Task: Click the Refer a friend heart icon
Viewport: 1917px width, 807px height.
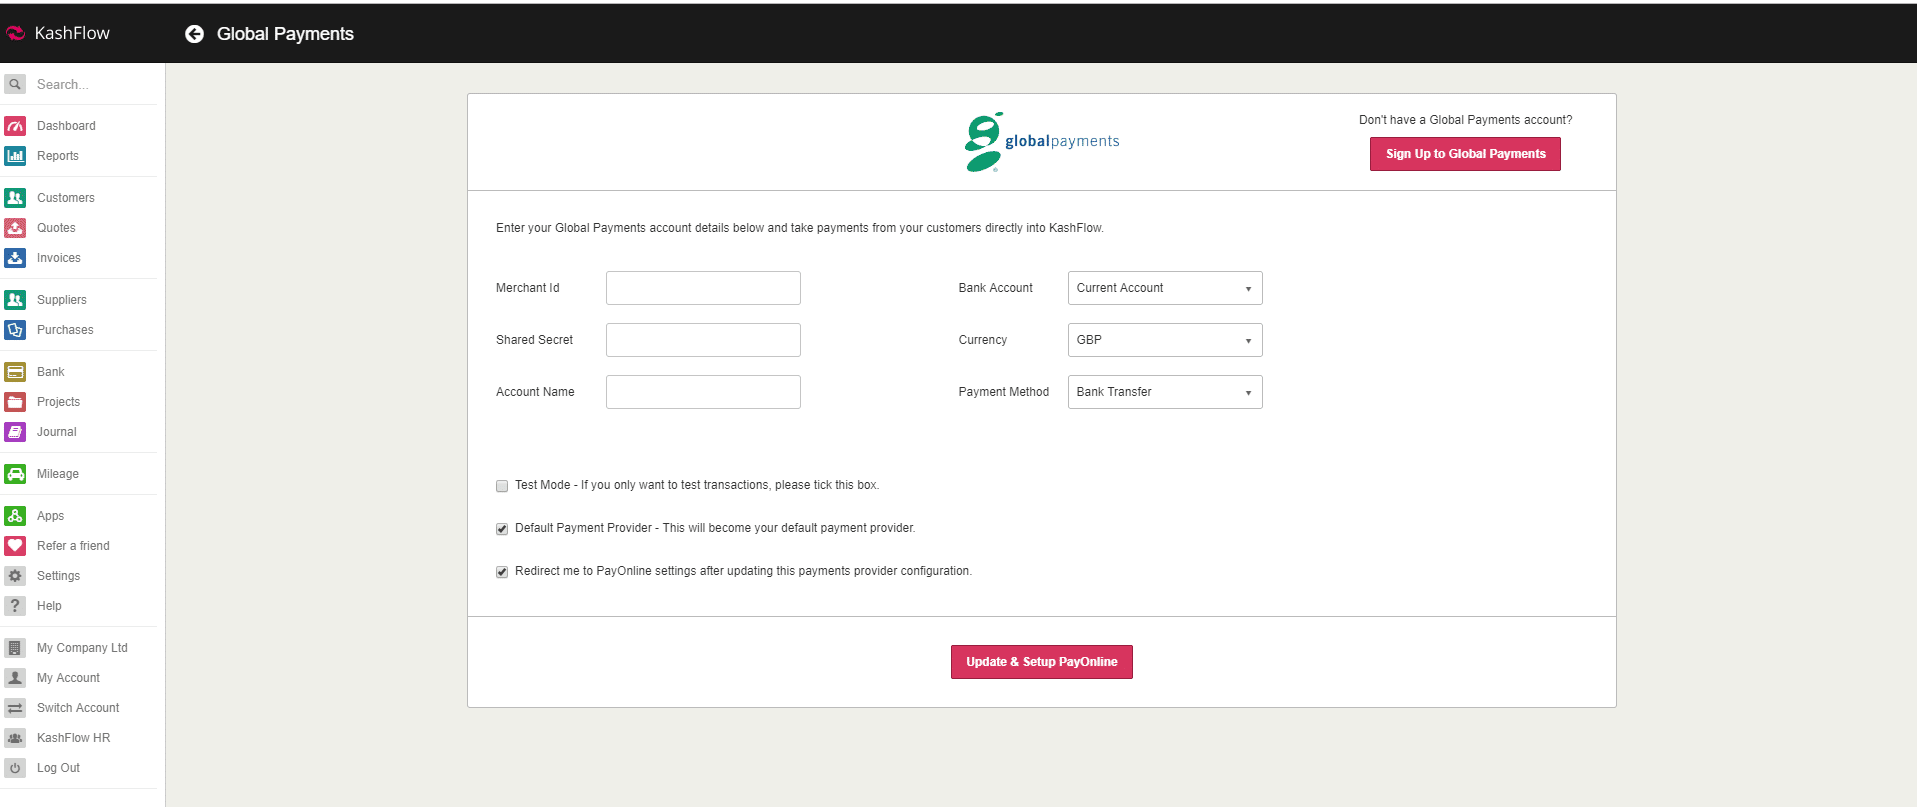Action: 15,546
